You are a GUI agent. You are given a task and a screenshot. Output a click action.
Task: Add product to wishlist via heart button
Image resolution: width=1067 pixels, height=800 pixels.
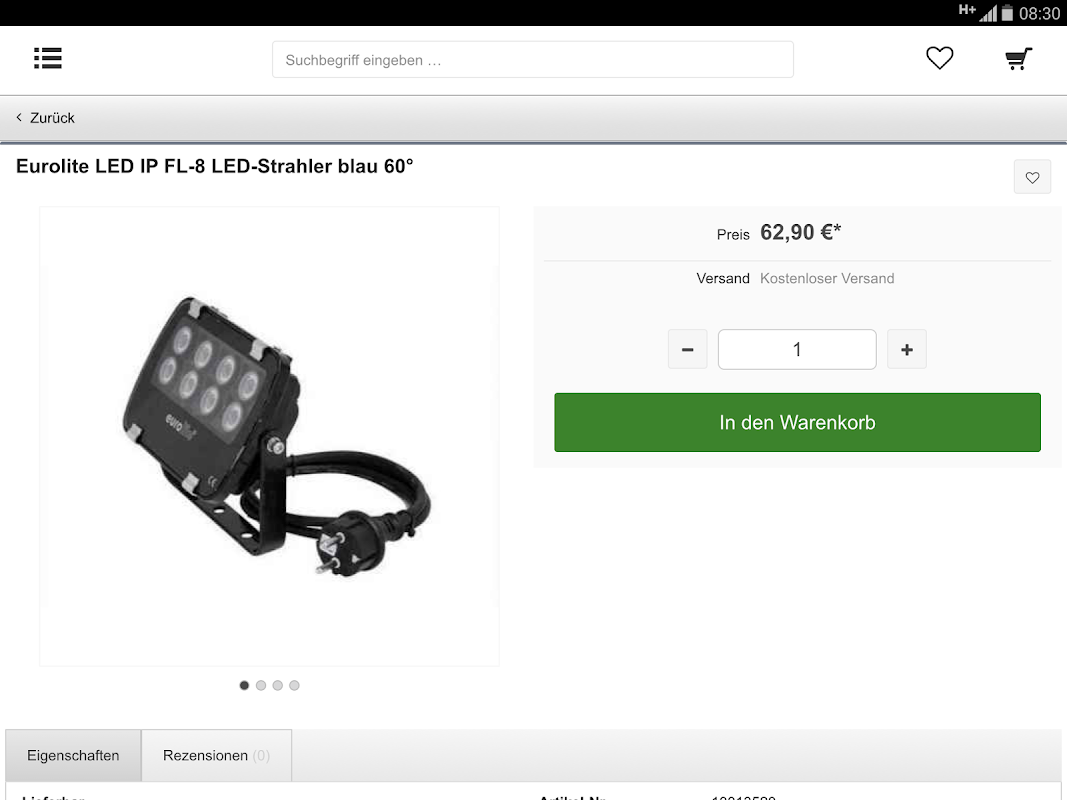[x=1032, y=177]
